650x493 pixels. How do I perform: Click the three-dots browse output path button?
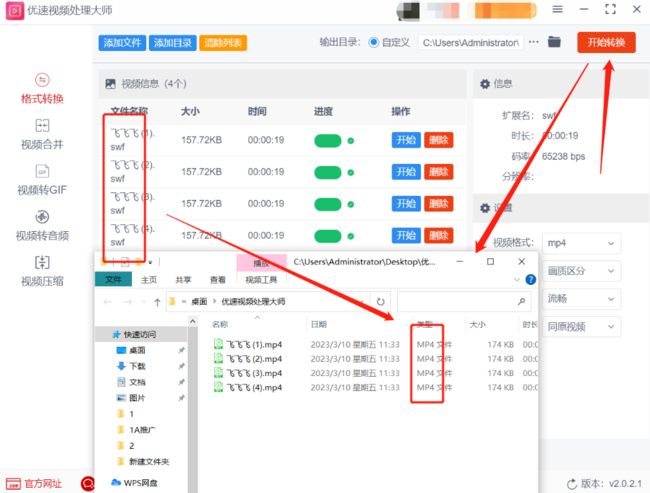pyautogui.click(x=534, y=42)
